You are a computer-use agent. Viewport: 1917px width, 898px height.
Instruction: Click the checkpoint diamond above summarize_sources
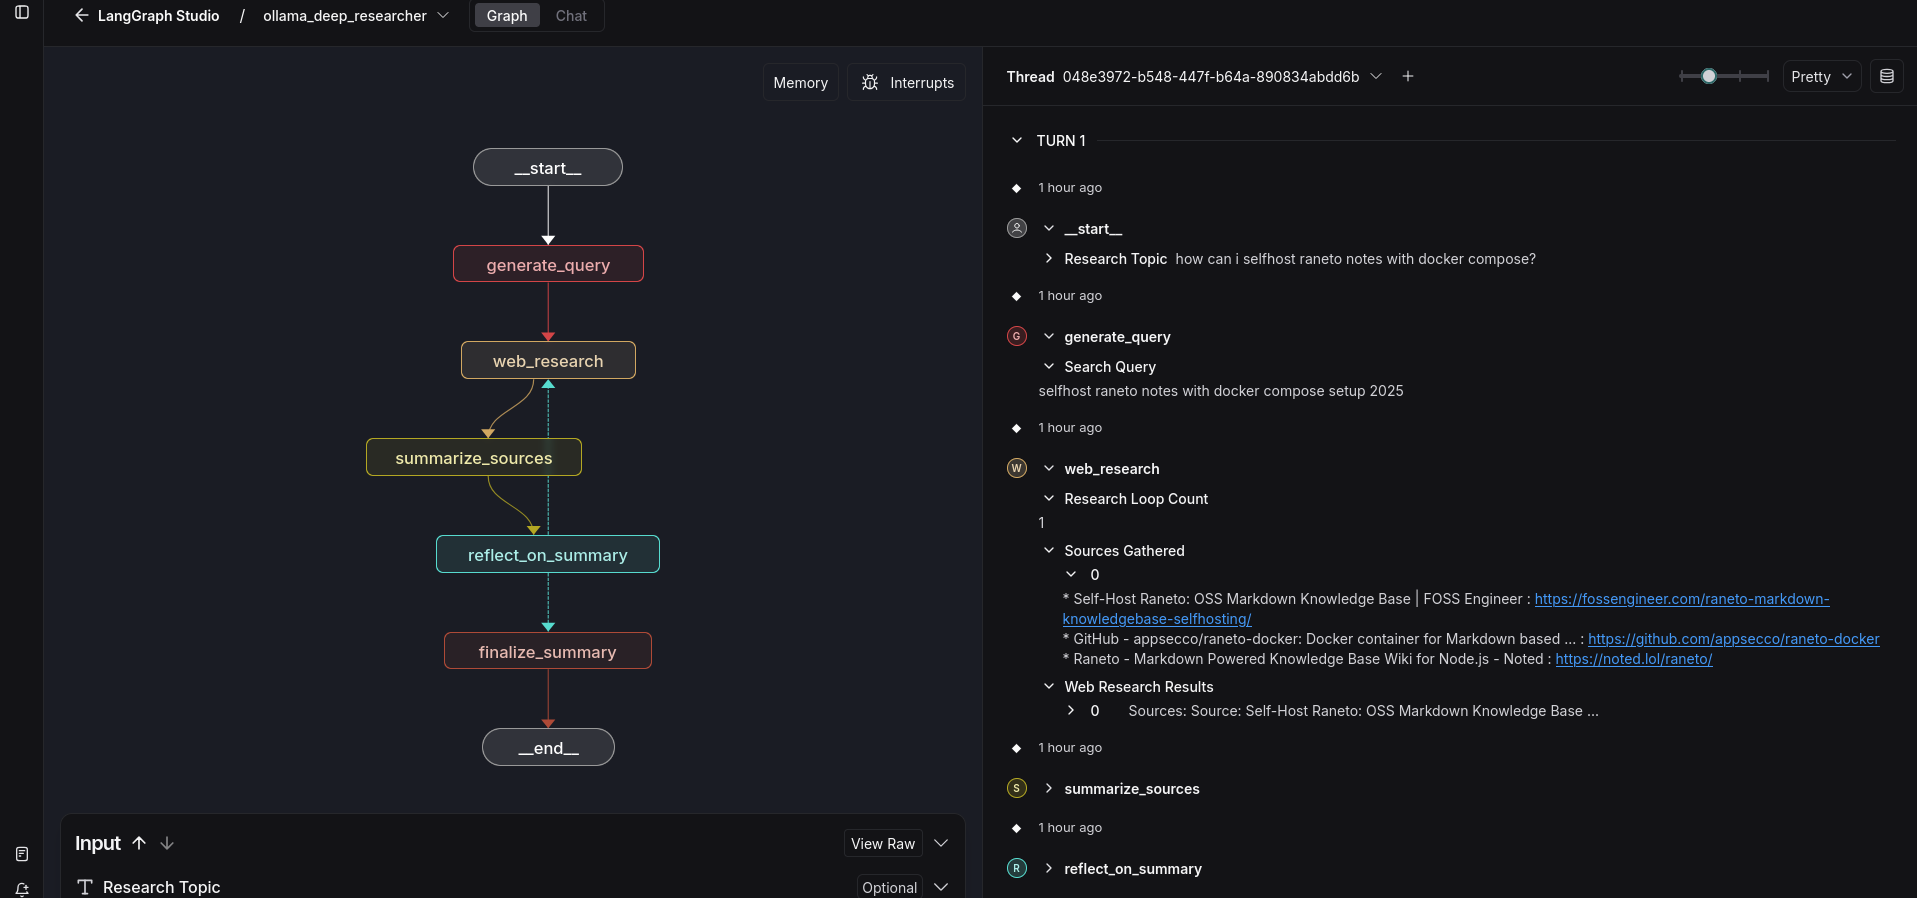coord(1017,748)
